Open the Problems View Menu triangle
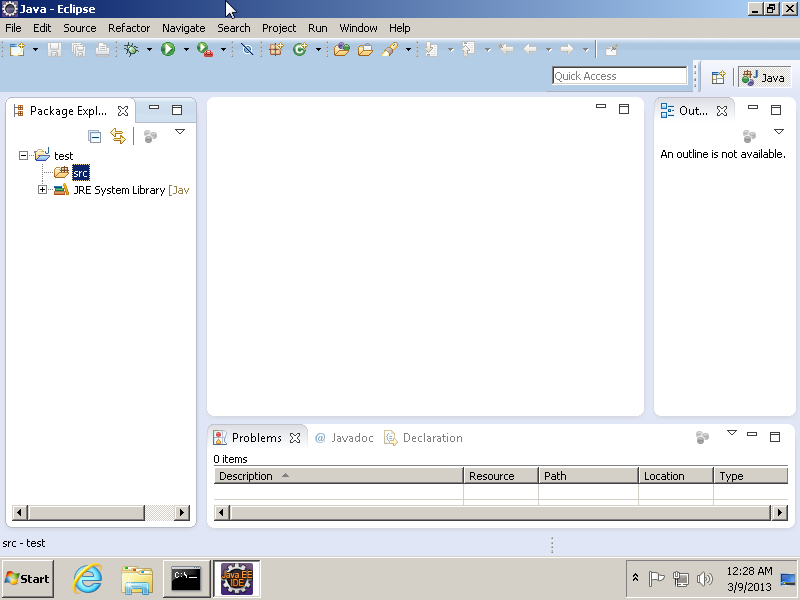Viewport: 800px width, 600px height. [x=732, y=433]
